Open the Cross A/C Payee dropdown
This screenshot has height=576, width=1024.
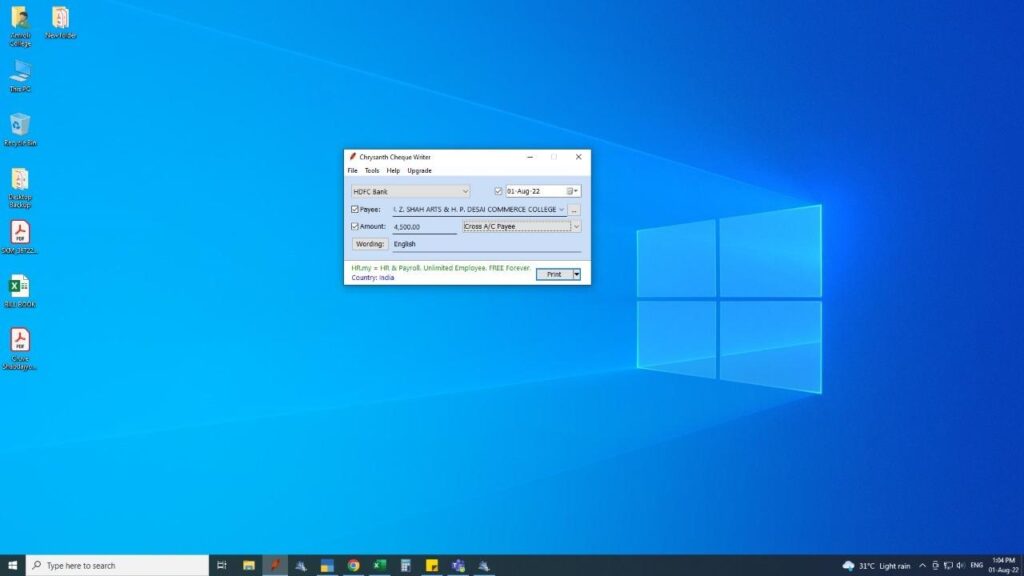point(576,227)
